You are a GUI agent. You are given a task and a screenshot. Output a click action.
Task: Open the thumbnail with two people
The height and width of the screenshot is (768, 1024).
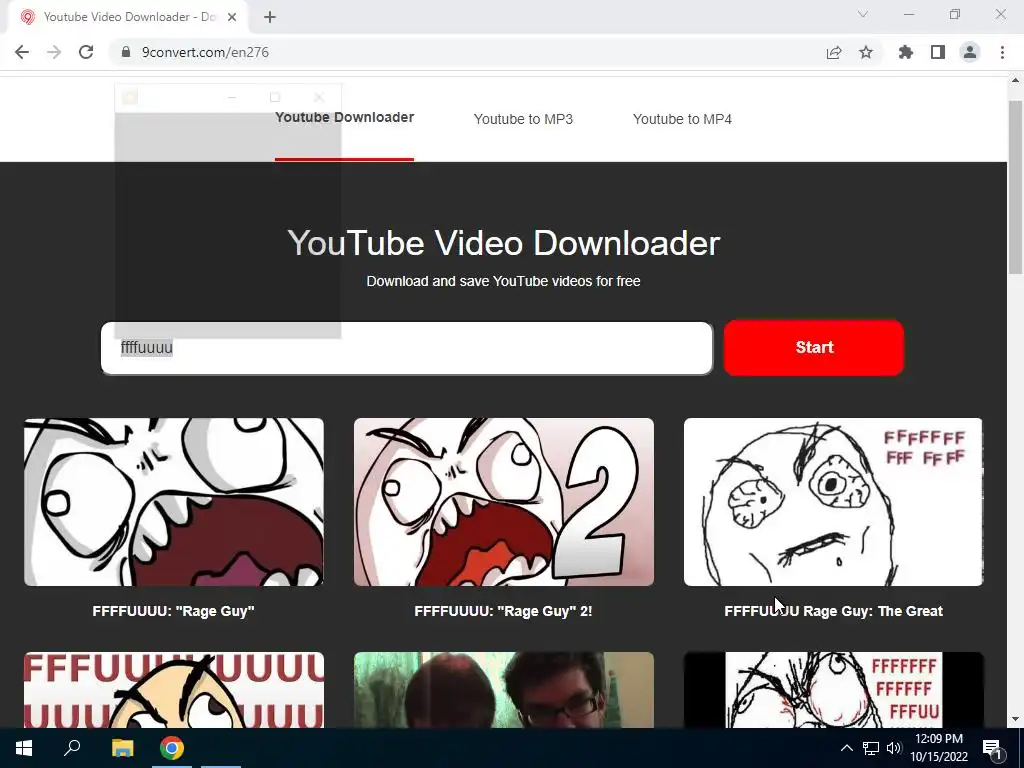[x=504, y=690]
